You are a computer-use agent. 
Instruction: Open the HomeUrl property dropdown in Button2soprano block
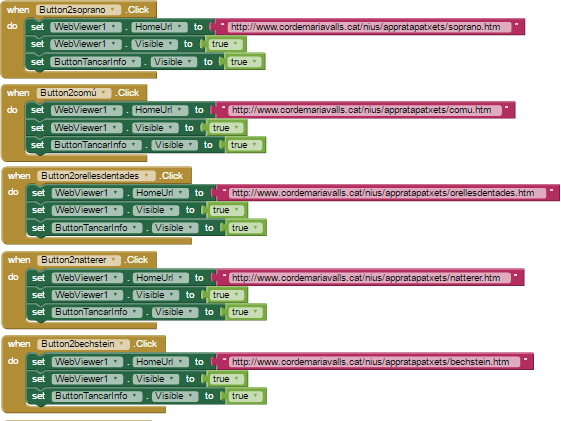pos(159,27)
